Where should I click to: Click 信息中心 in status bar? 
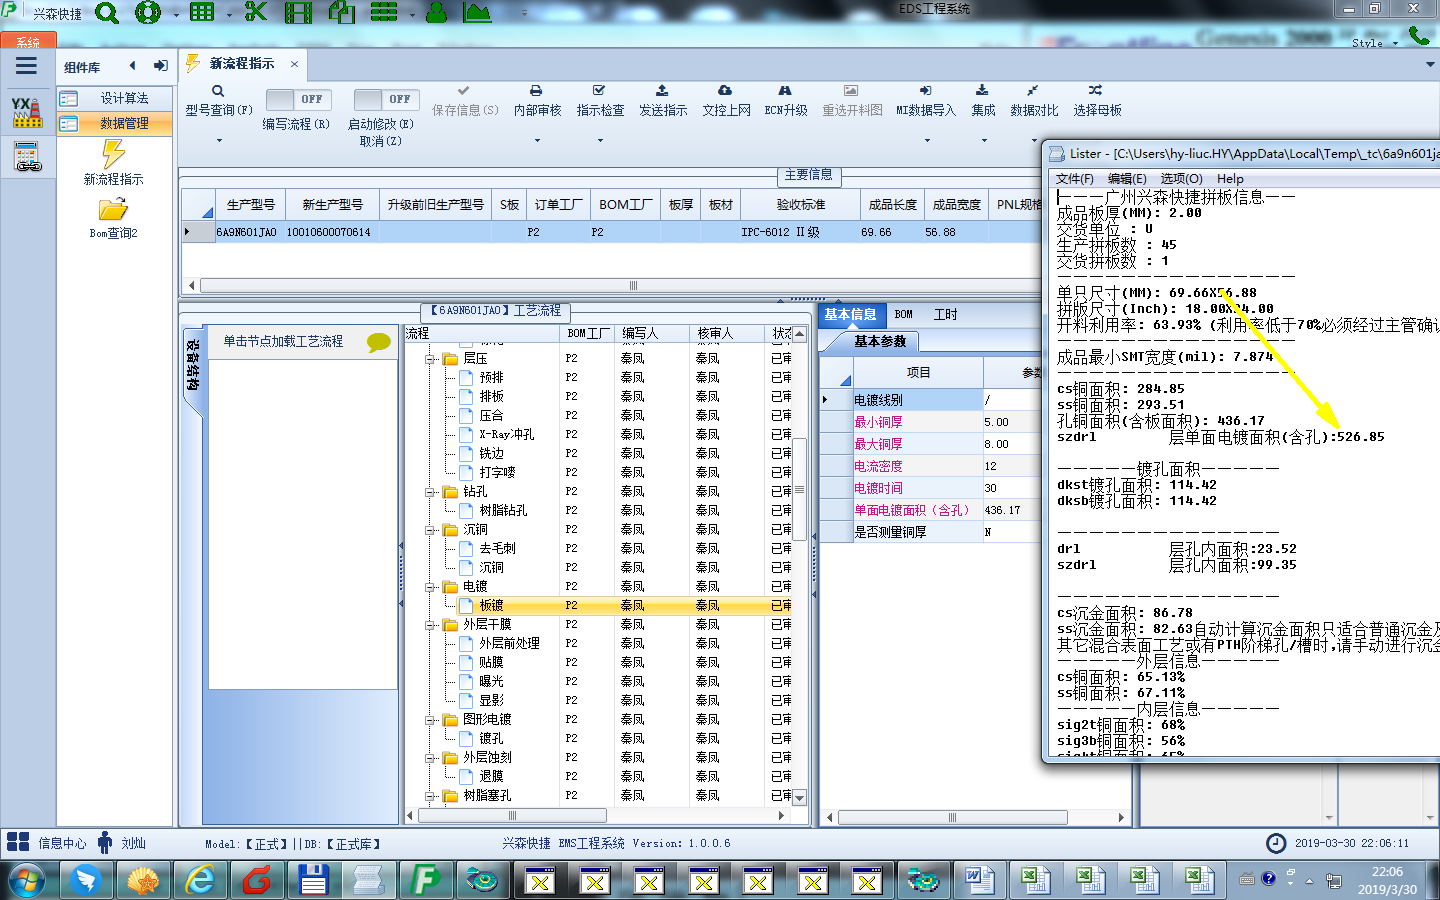tap(62, 843)
